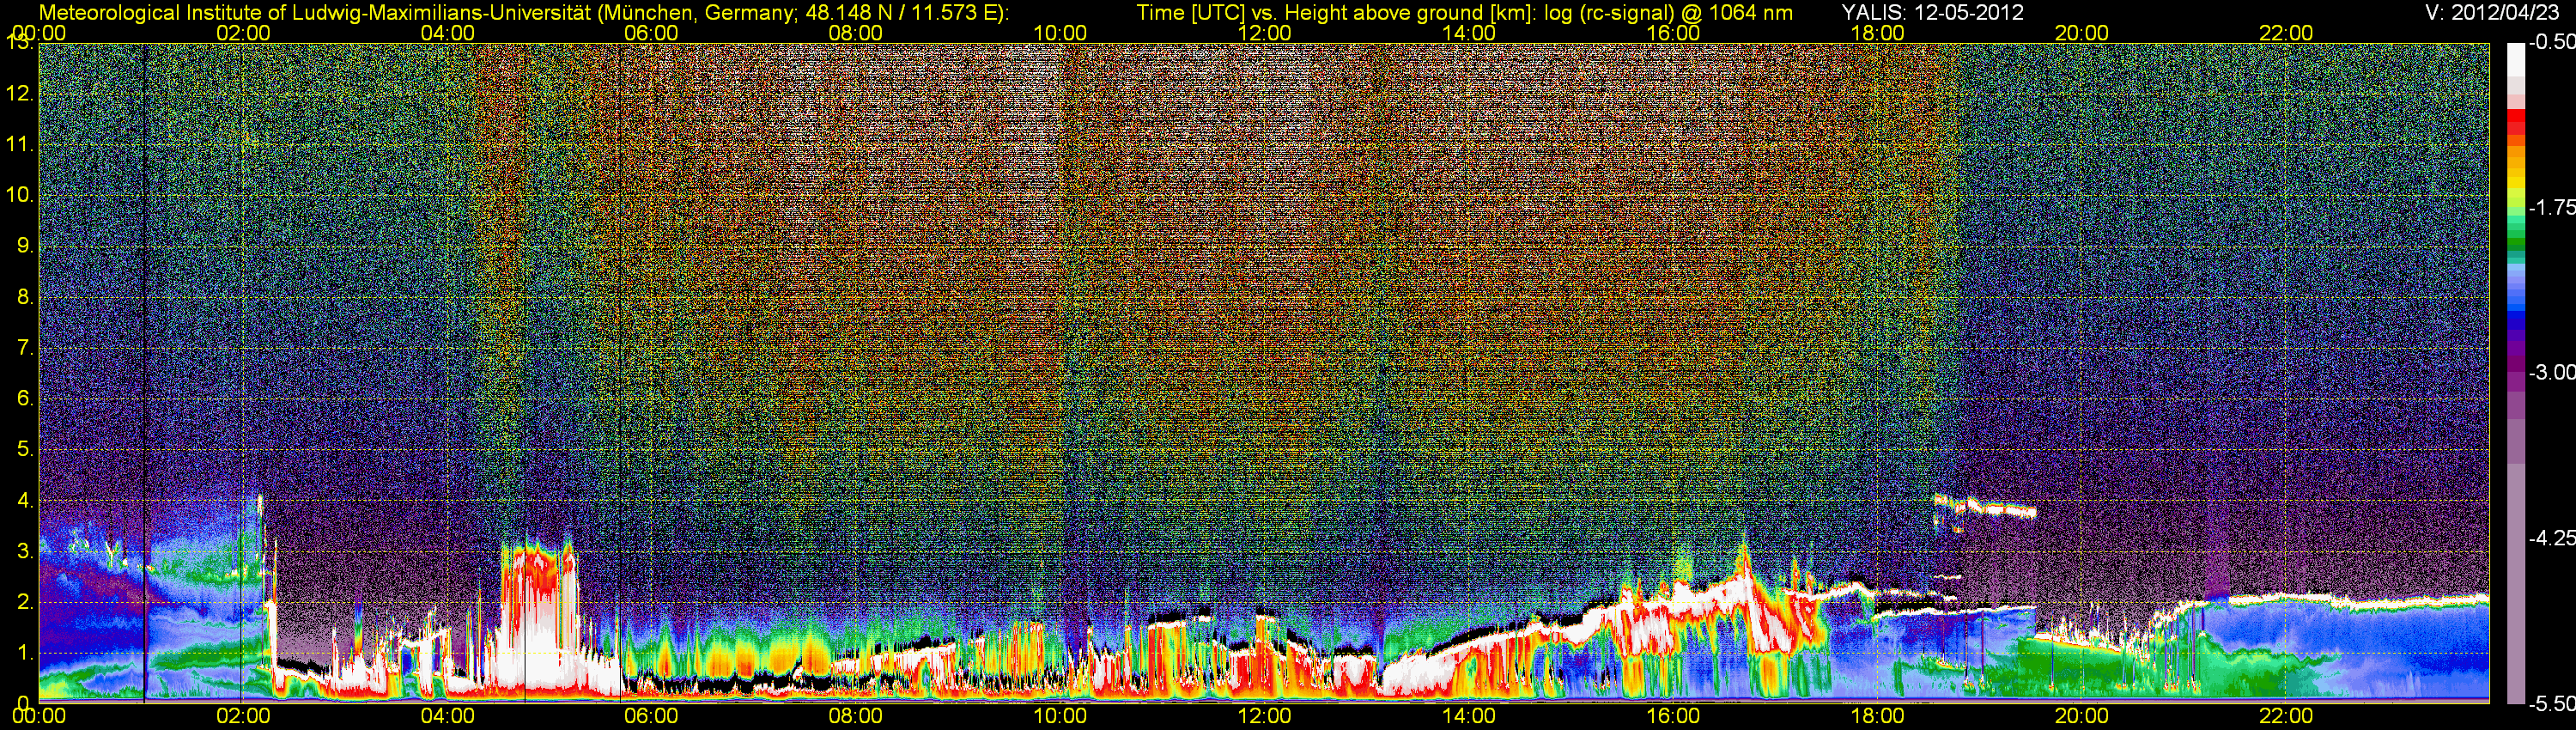This screenshot has width=2576, height=730.
Task: Click the tall white-red plume near 05:00
Action: (539, 620)
